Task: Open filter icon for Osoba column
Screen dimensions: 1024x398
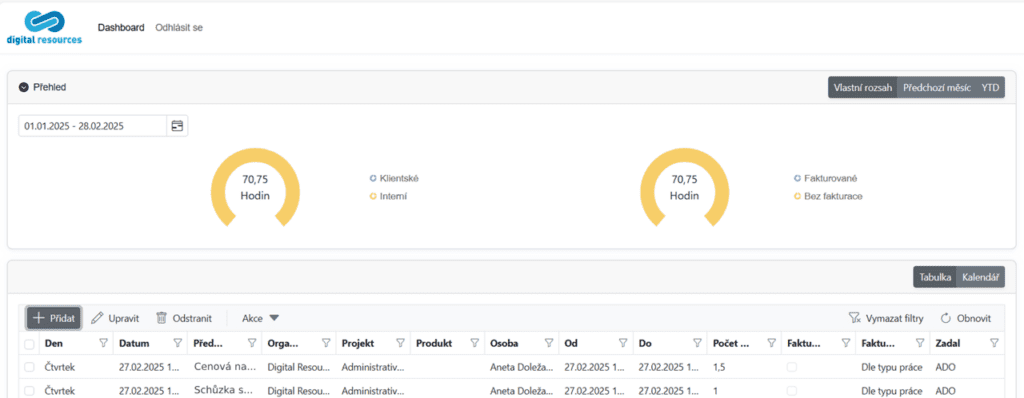Action: tap(549, 343)
